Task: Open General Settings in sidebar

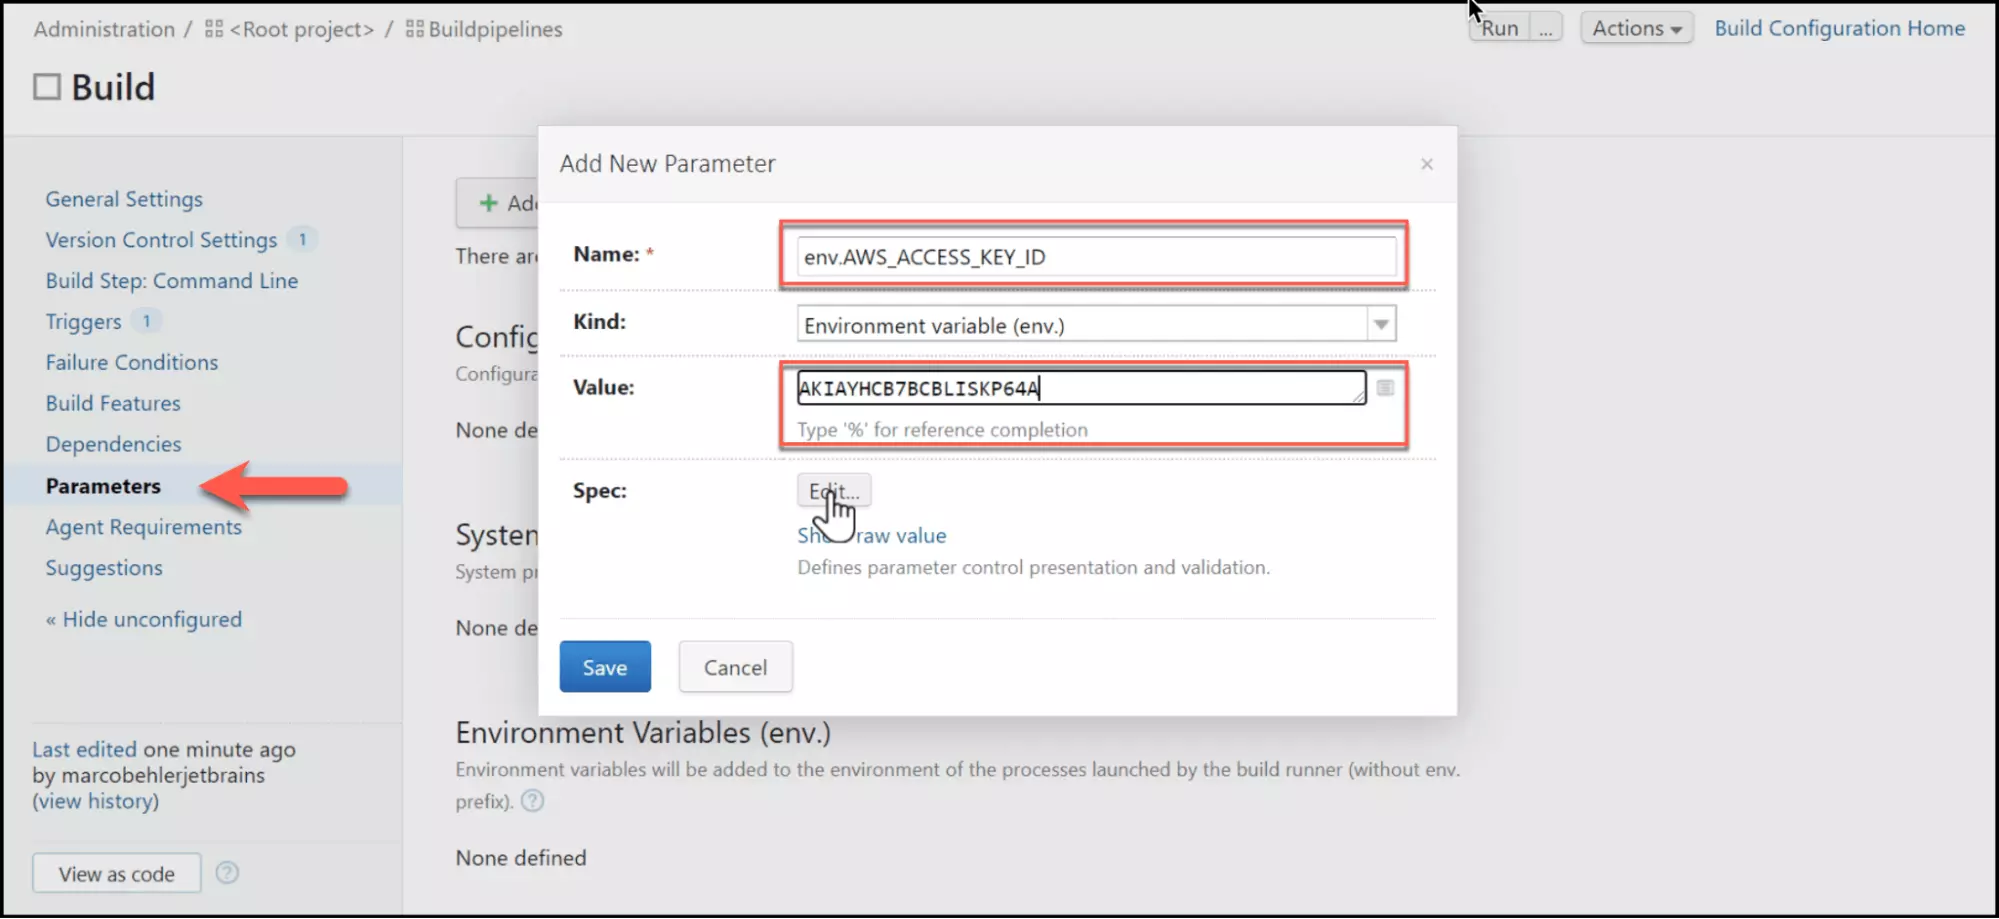Action: [124, 199]
